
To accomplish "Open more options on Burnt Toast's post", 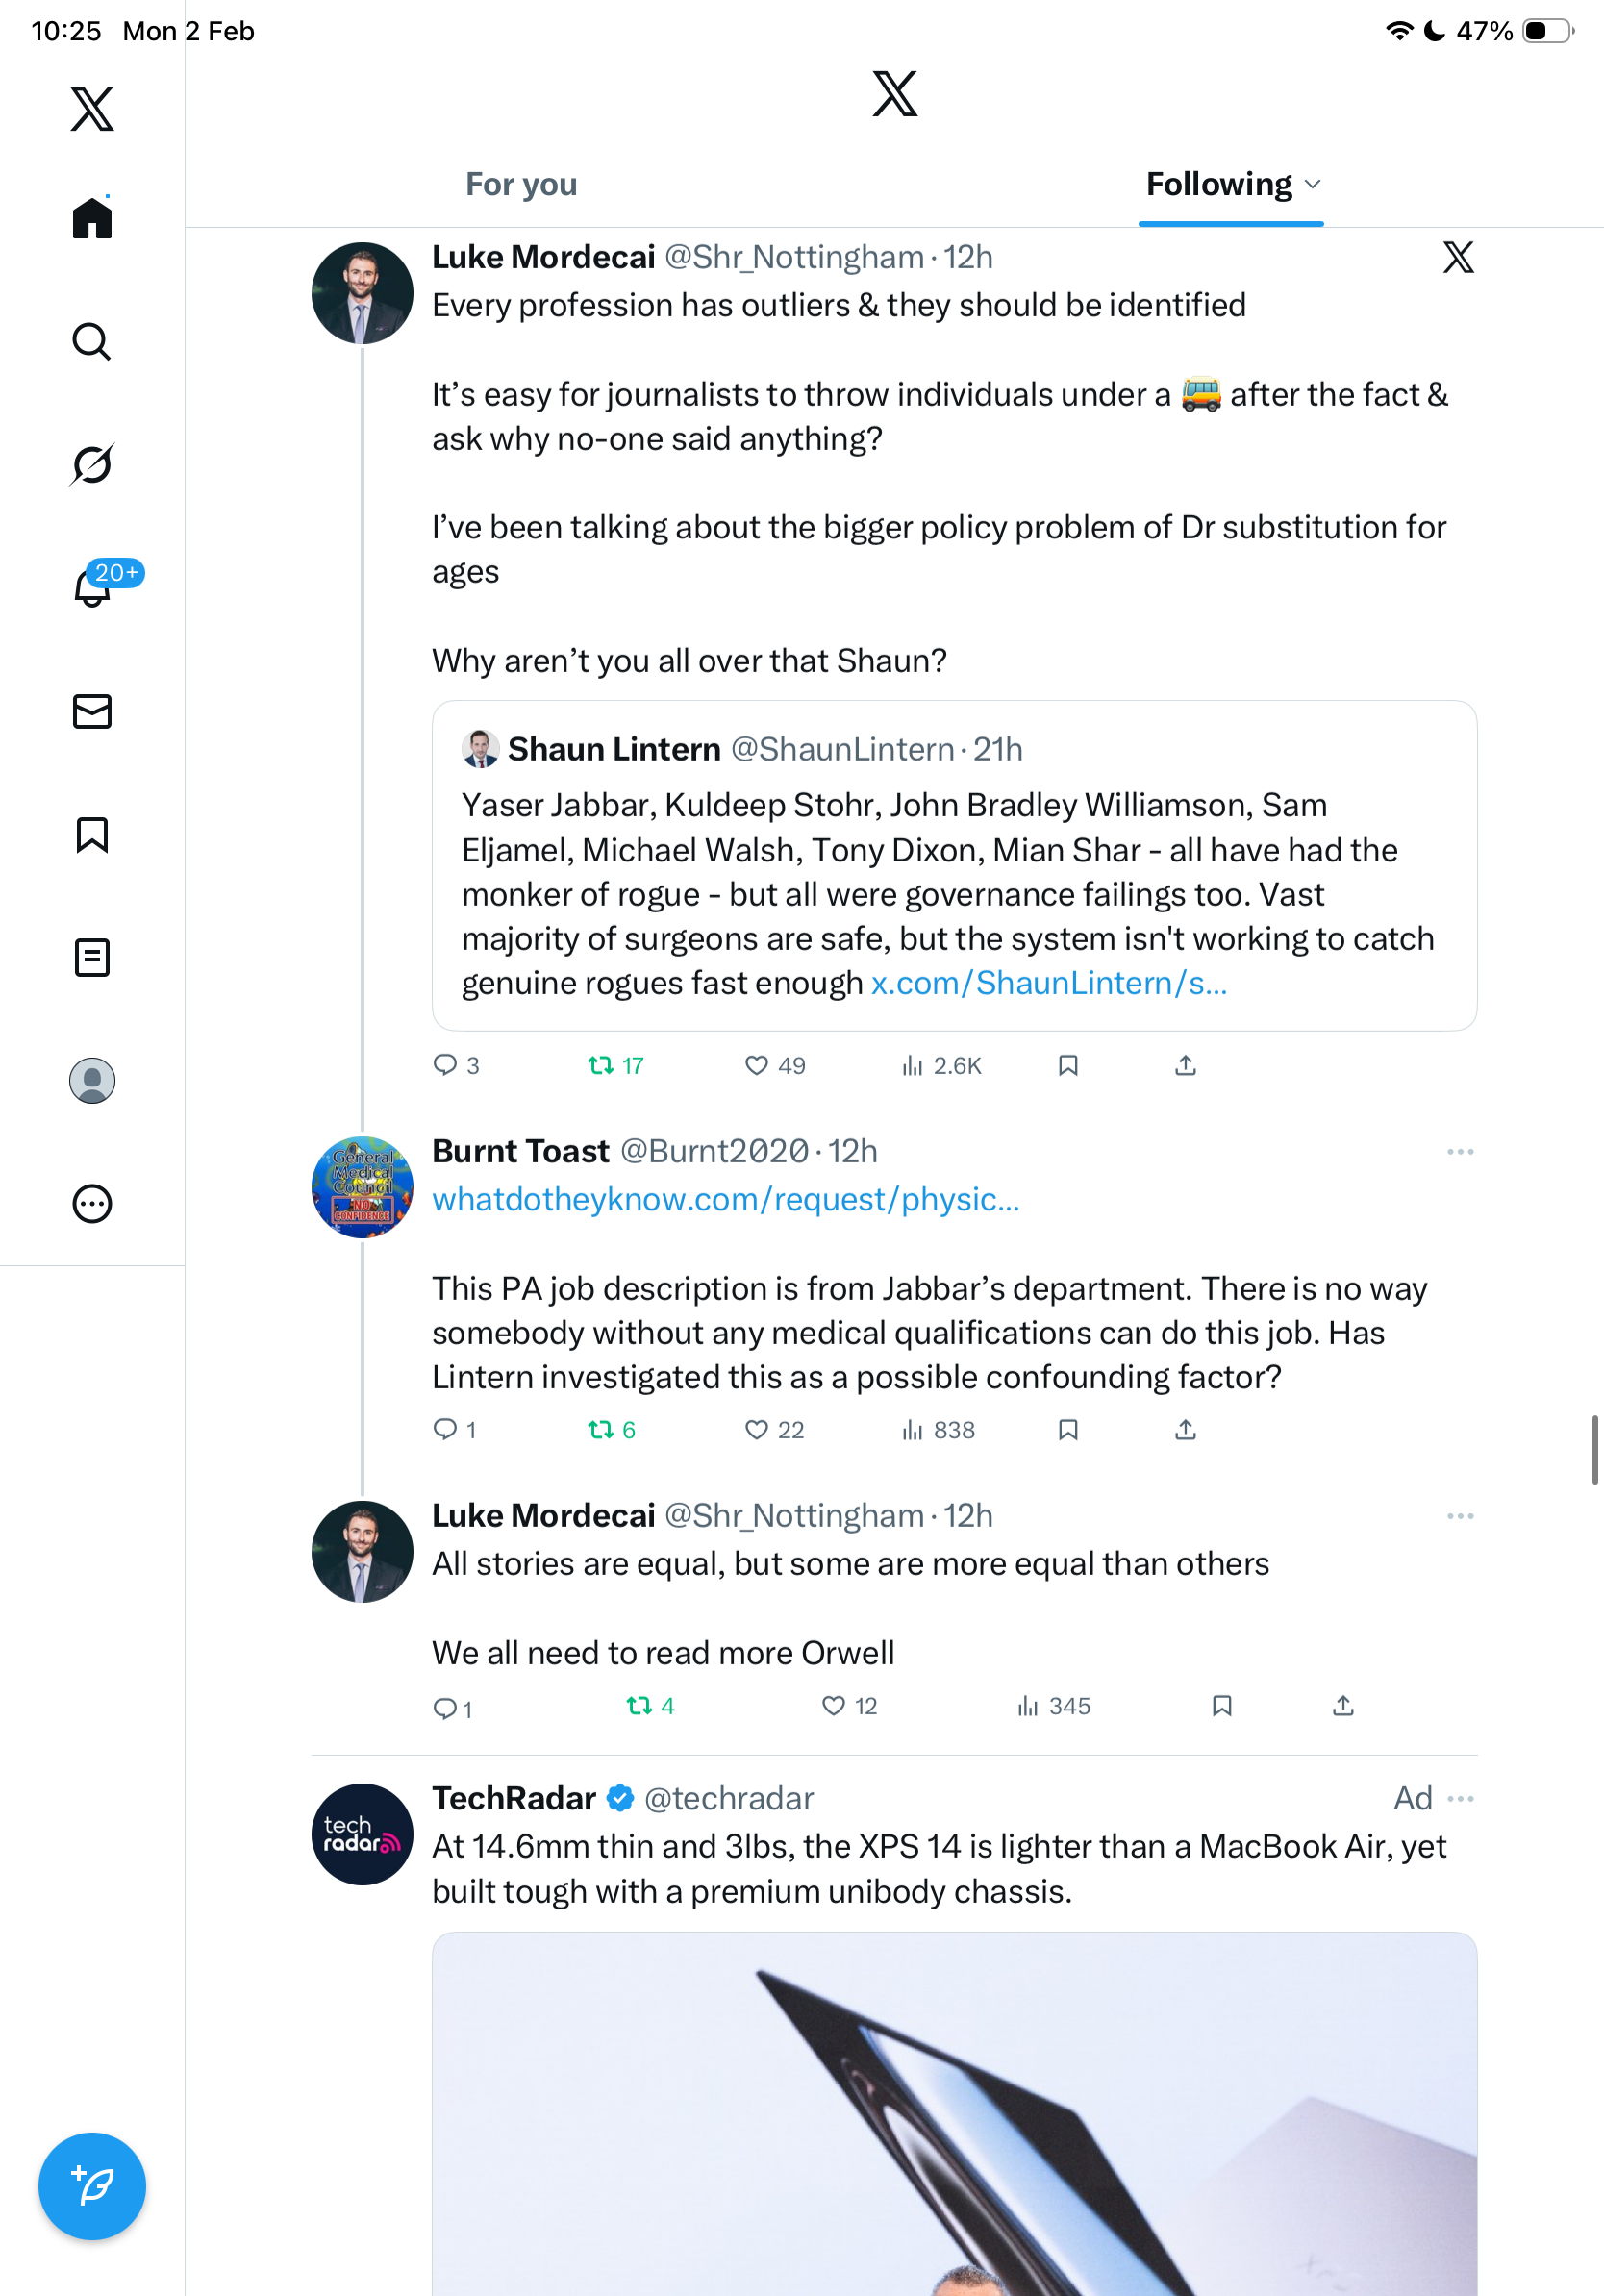I will tap(1460, 1152).
